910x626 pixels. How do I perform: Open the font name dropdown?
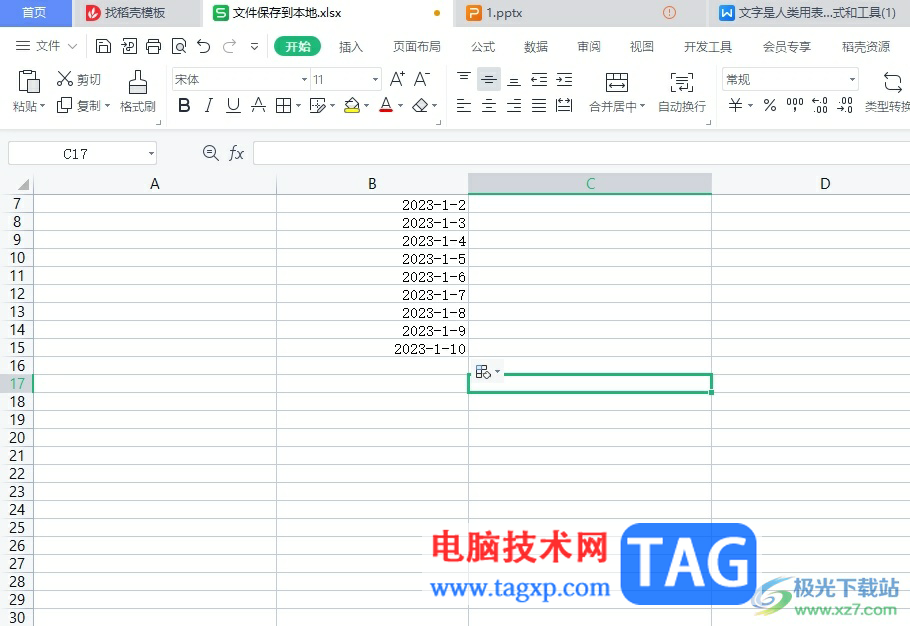[x=304, y=79]
